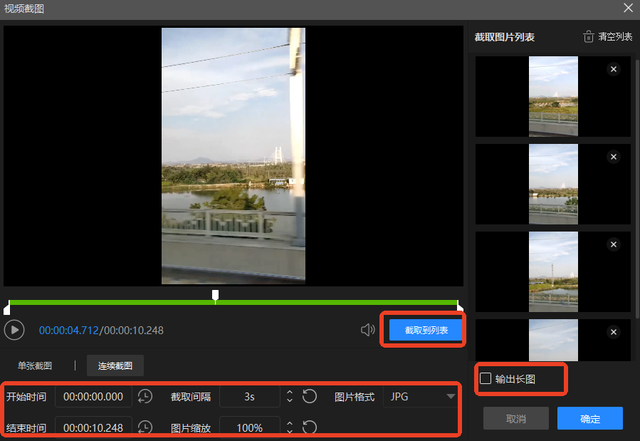Adjust 图片缩放 stepper arrows
The image size is (640, 441).
coord(289,428)
